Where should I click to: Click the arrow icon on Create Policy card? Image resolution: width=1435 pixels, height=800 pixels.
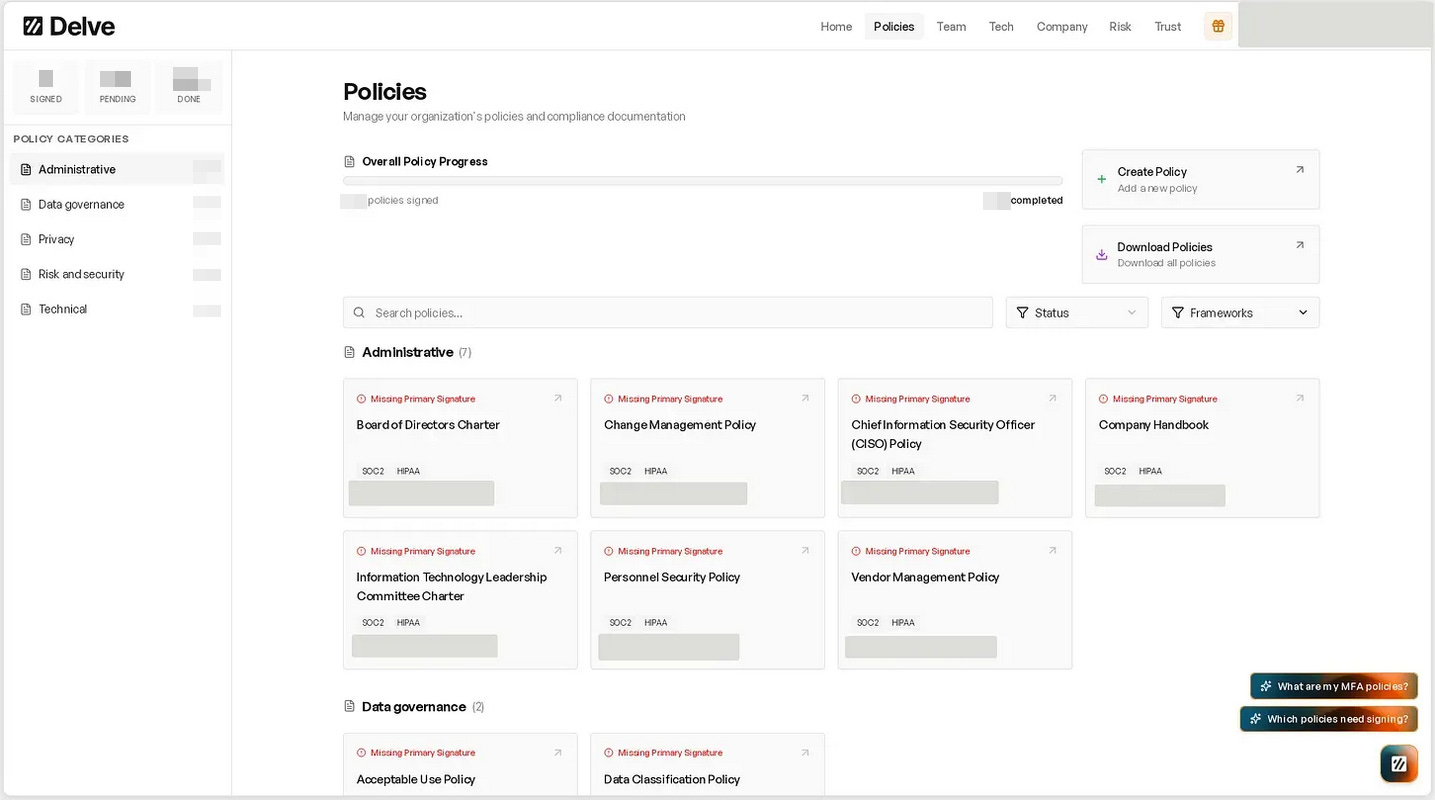pyautogui.click(x=1300, y=170)
